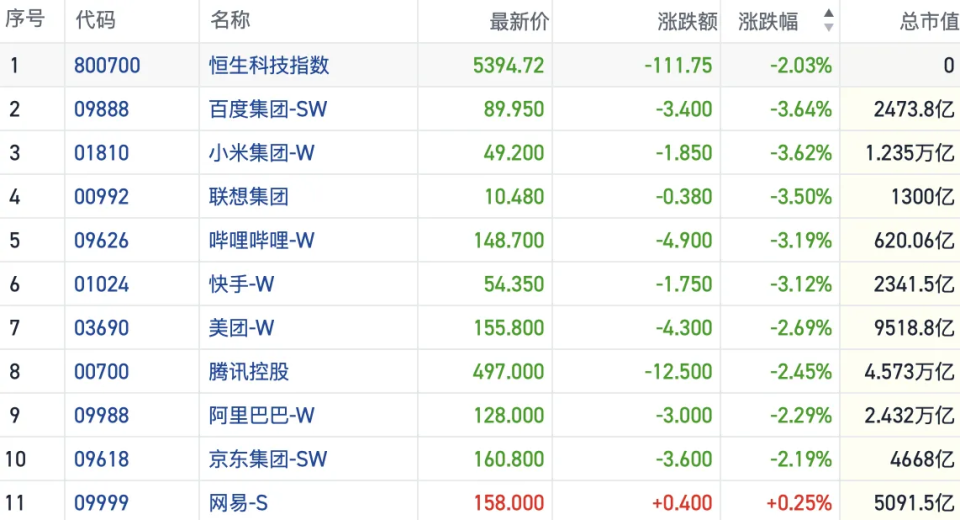The height and width of the screenshot is (520, 960).
Task: Sort table by 涨跌额 header
Action: [x=688, y=21]
